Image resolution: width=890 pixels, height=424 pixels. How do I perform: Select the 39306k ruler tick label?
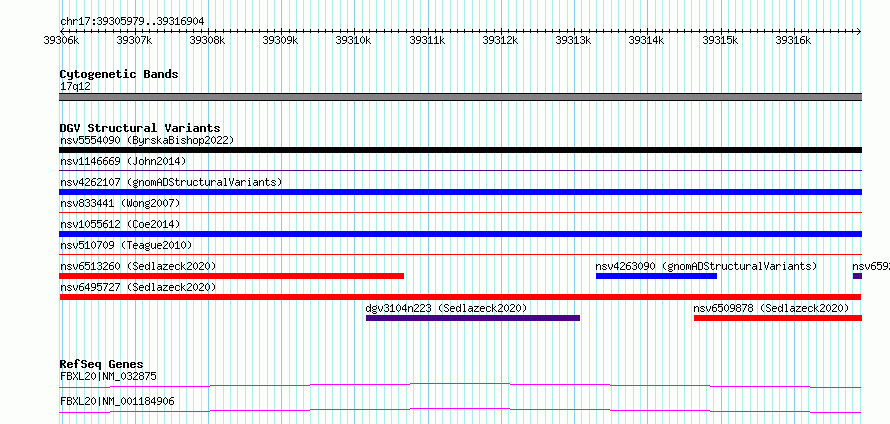61,40
